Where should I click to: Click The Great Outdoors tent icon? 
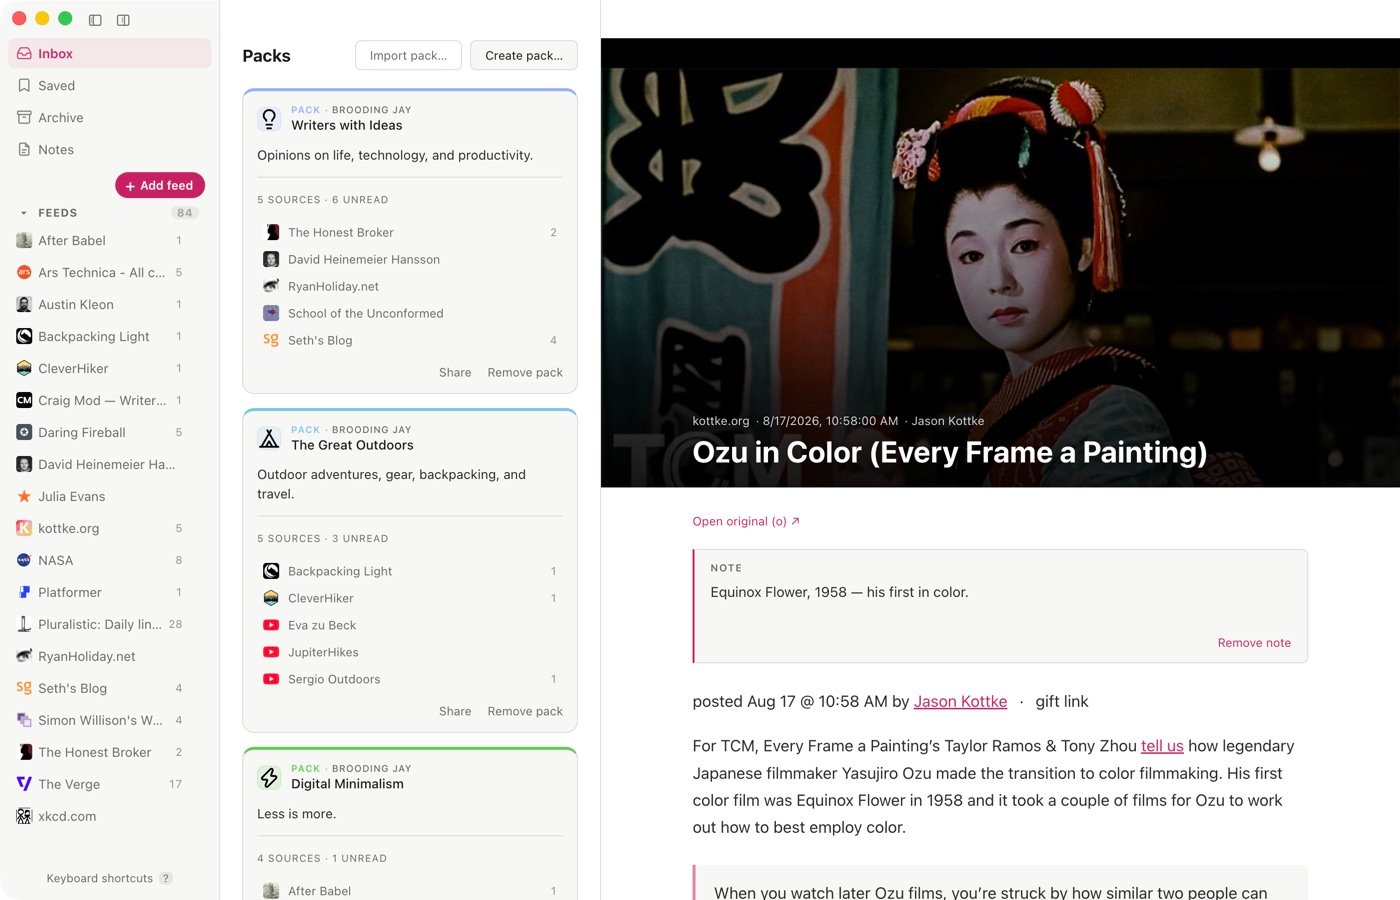(269, 439)
